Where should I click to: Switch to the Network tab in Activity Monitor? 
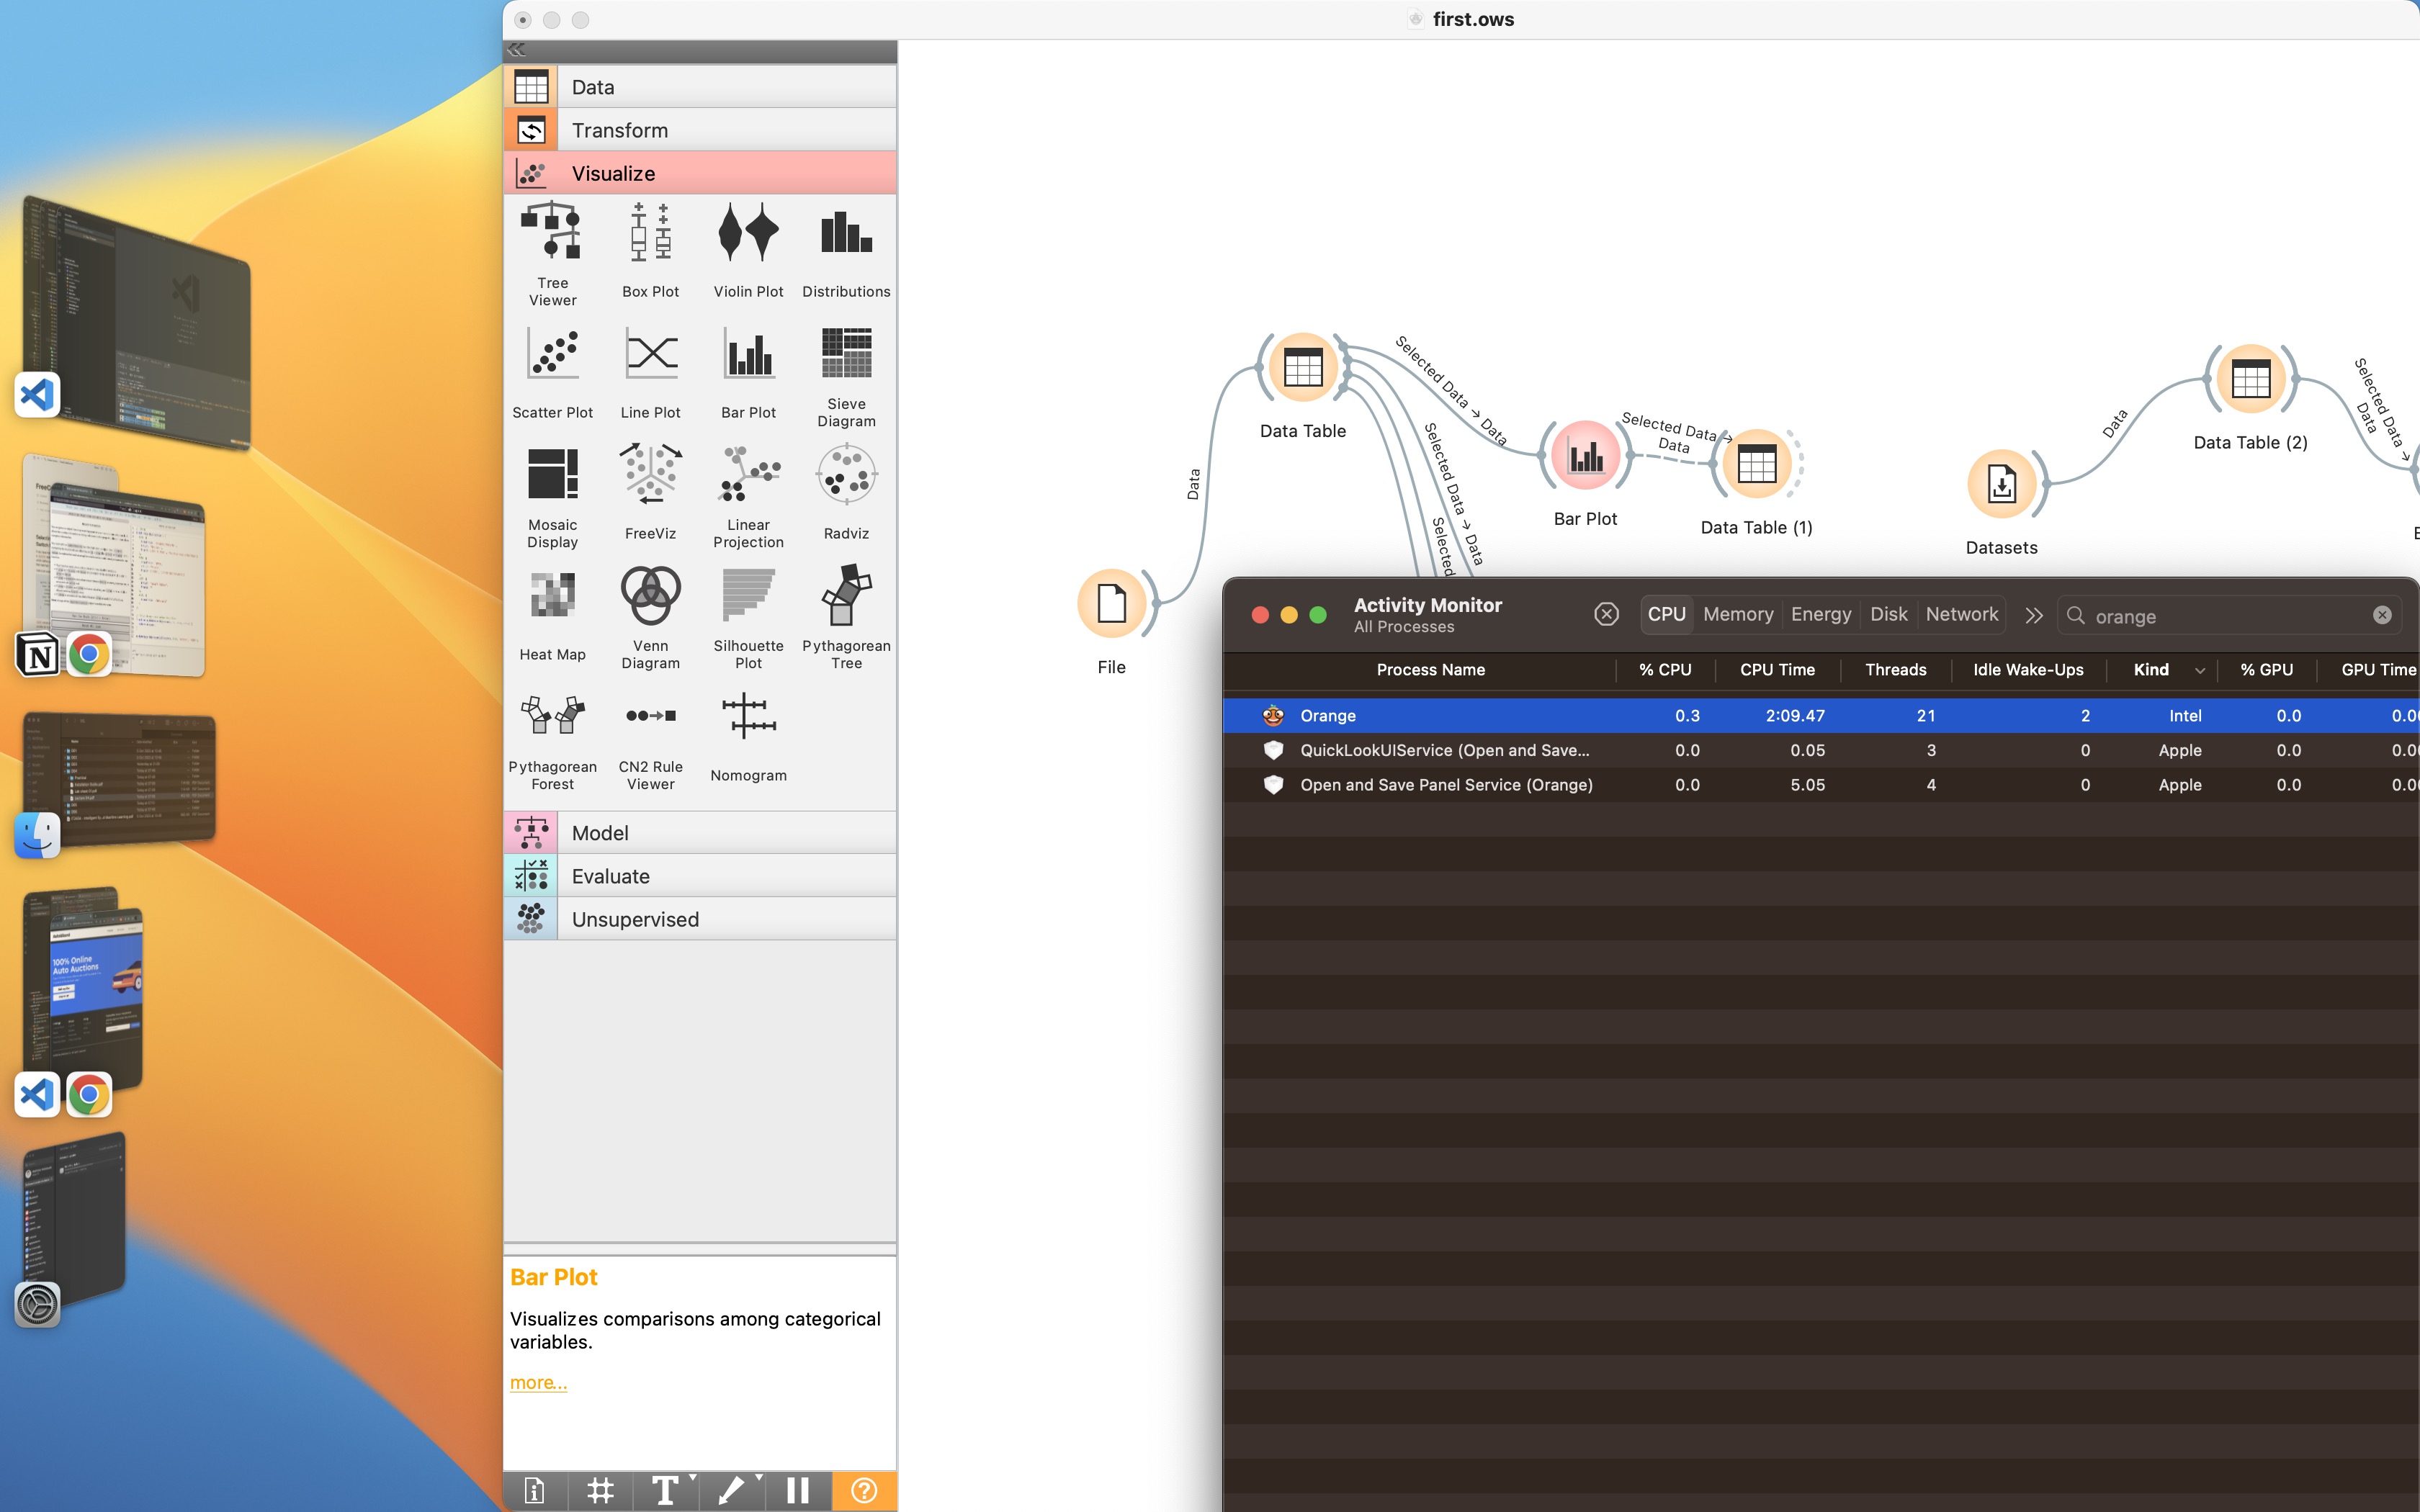tap(1961, 613)
